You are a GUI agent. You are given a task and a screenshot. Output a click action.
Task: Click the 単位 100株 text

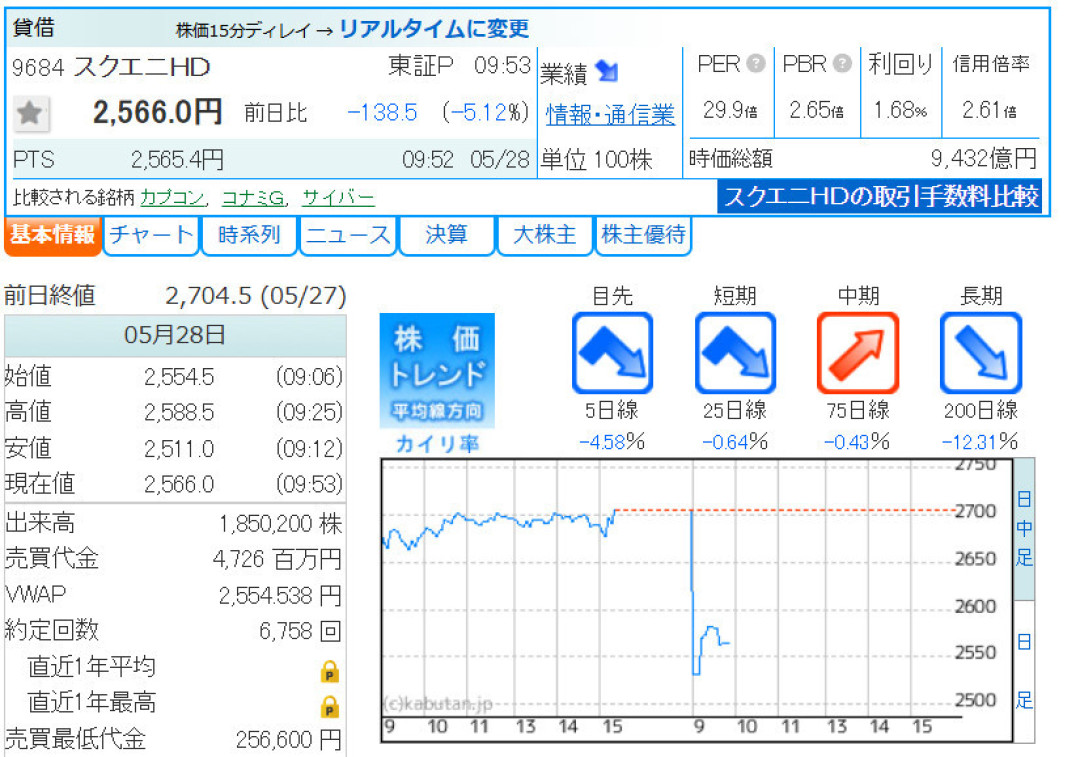click(x=596, y=160)
